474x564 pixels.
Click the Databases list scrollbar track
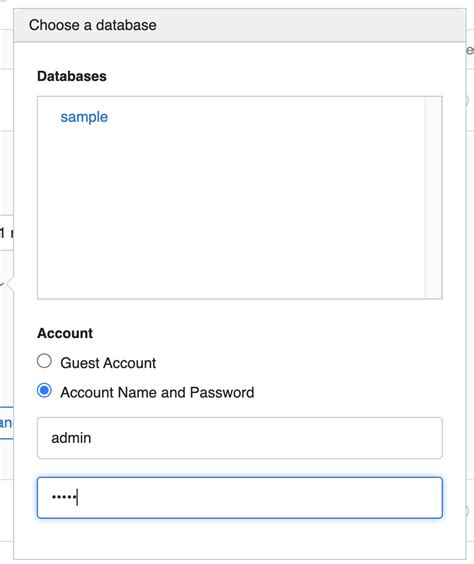pyautogui.click(x=433, y=197)
